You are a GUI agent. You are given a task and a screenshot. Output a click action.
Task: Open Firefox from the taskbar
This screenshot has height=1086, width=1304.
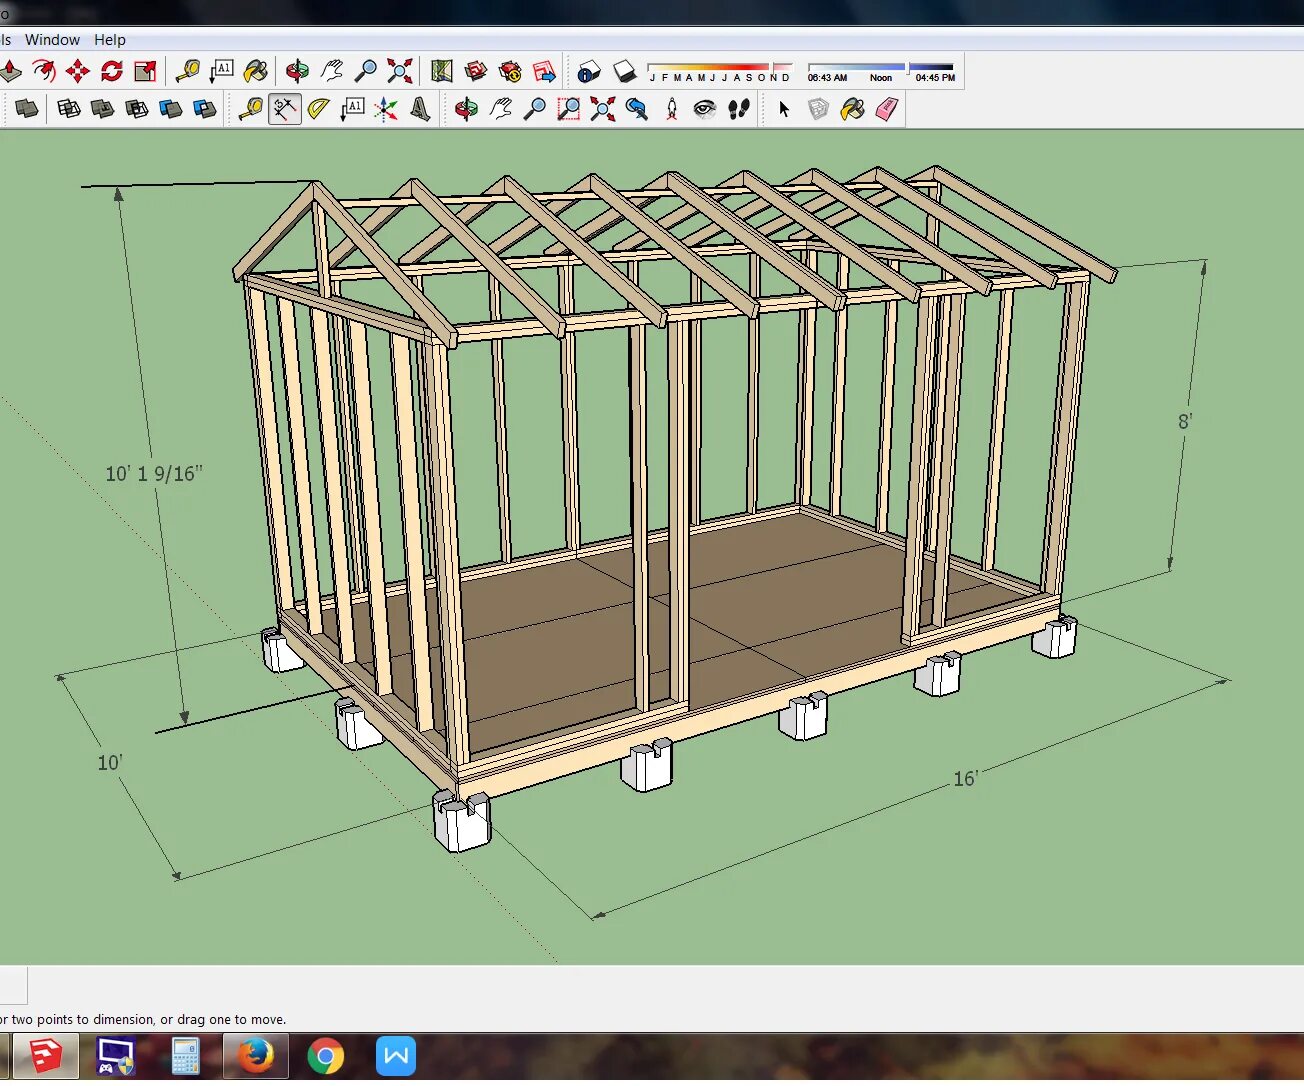pos(255,1057)
